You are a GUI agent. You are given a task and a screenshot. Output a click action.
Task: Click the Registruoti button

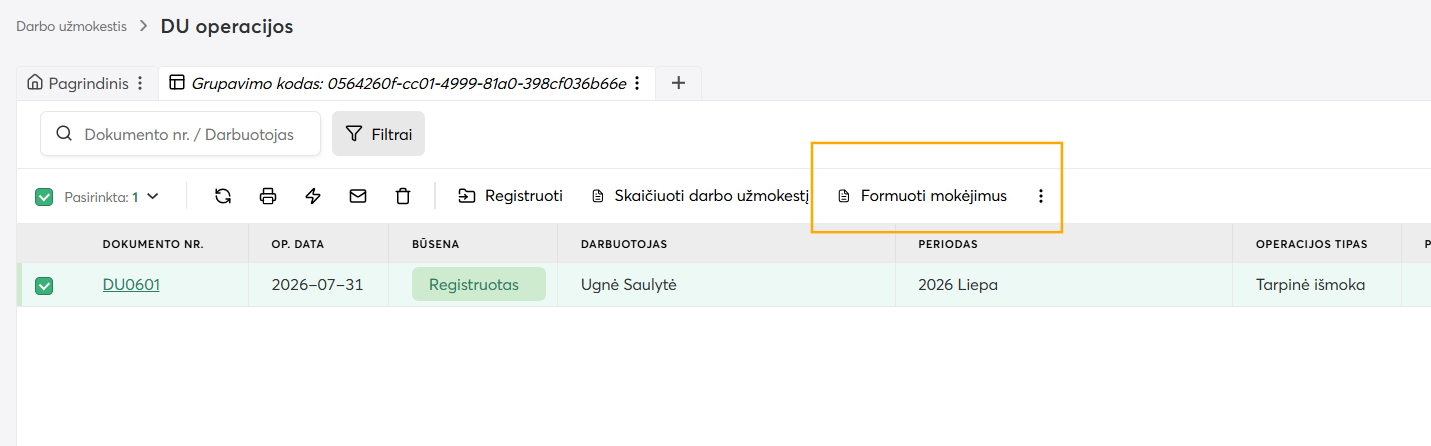(511, 196)
